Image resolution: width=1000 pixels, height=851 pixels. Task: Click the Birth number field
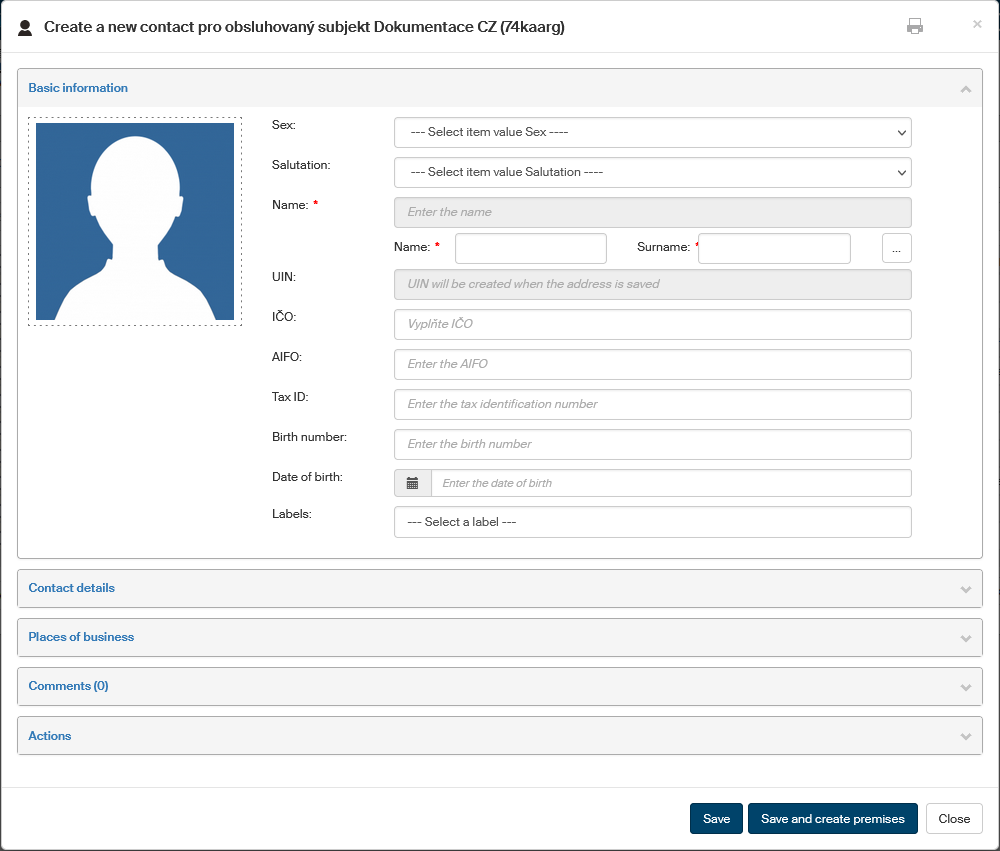652,444
